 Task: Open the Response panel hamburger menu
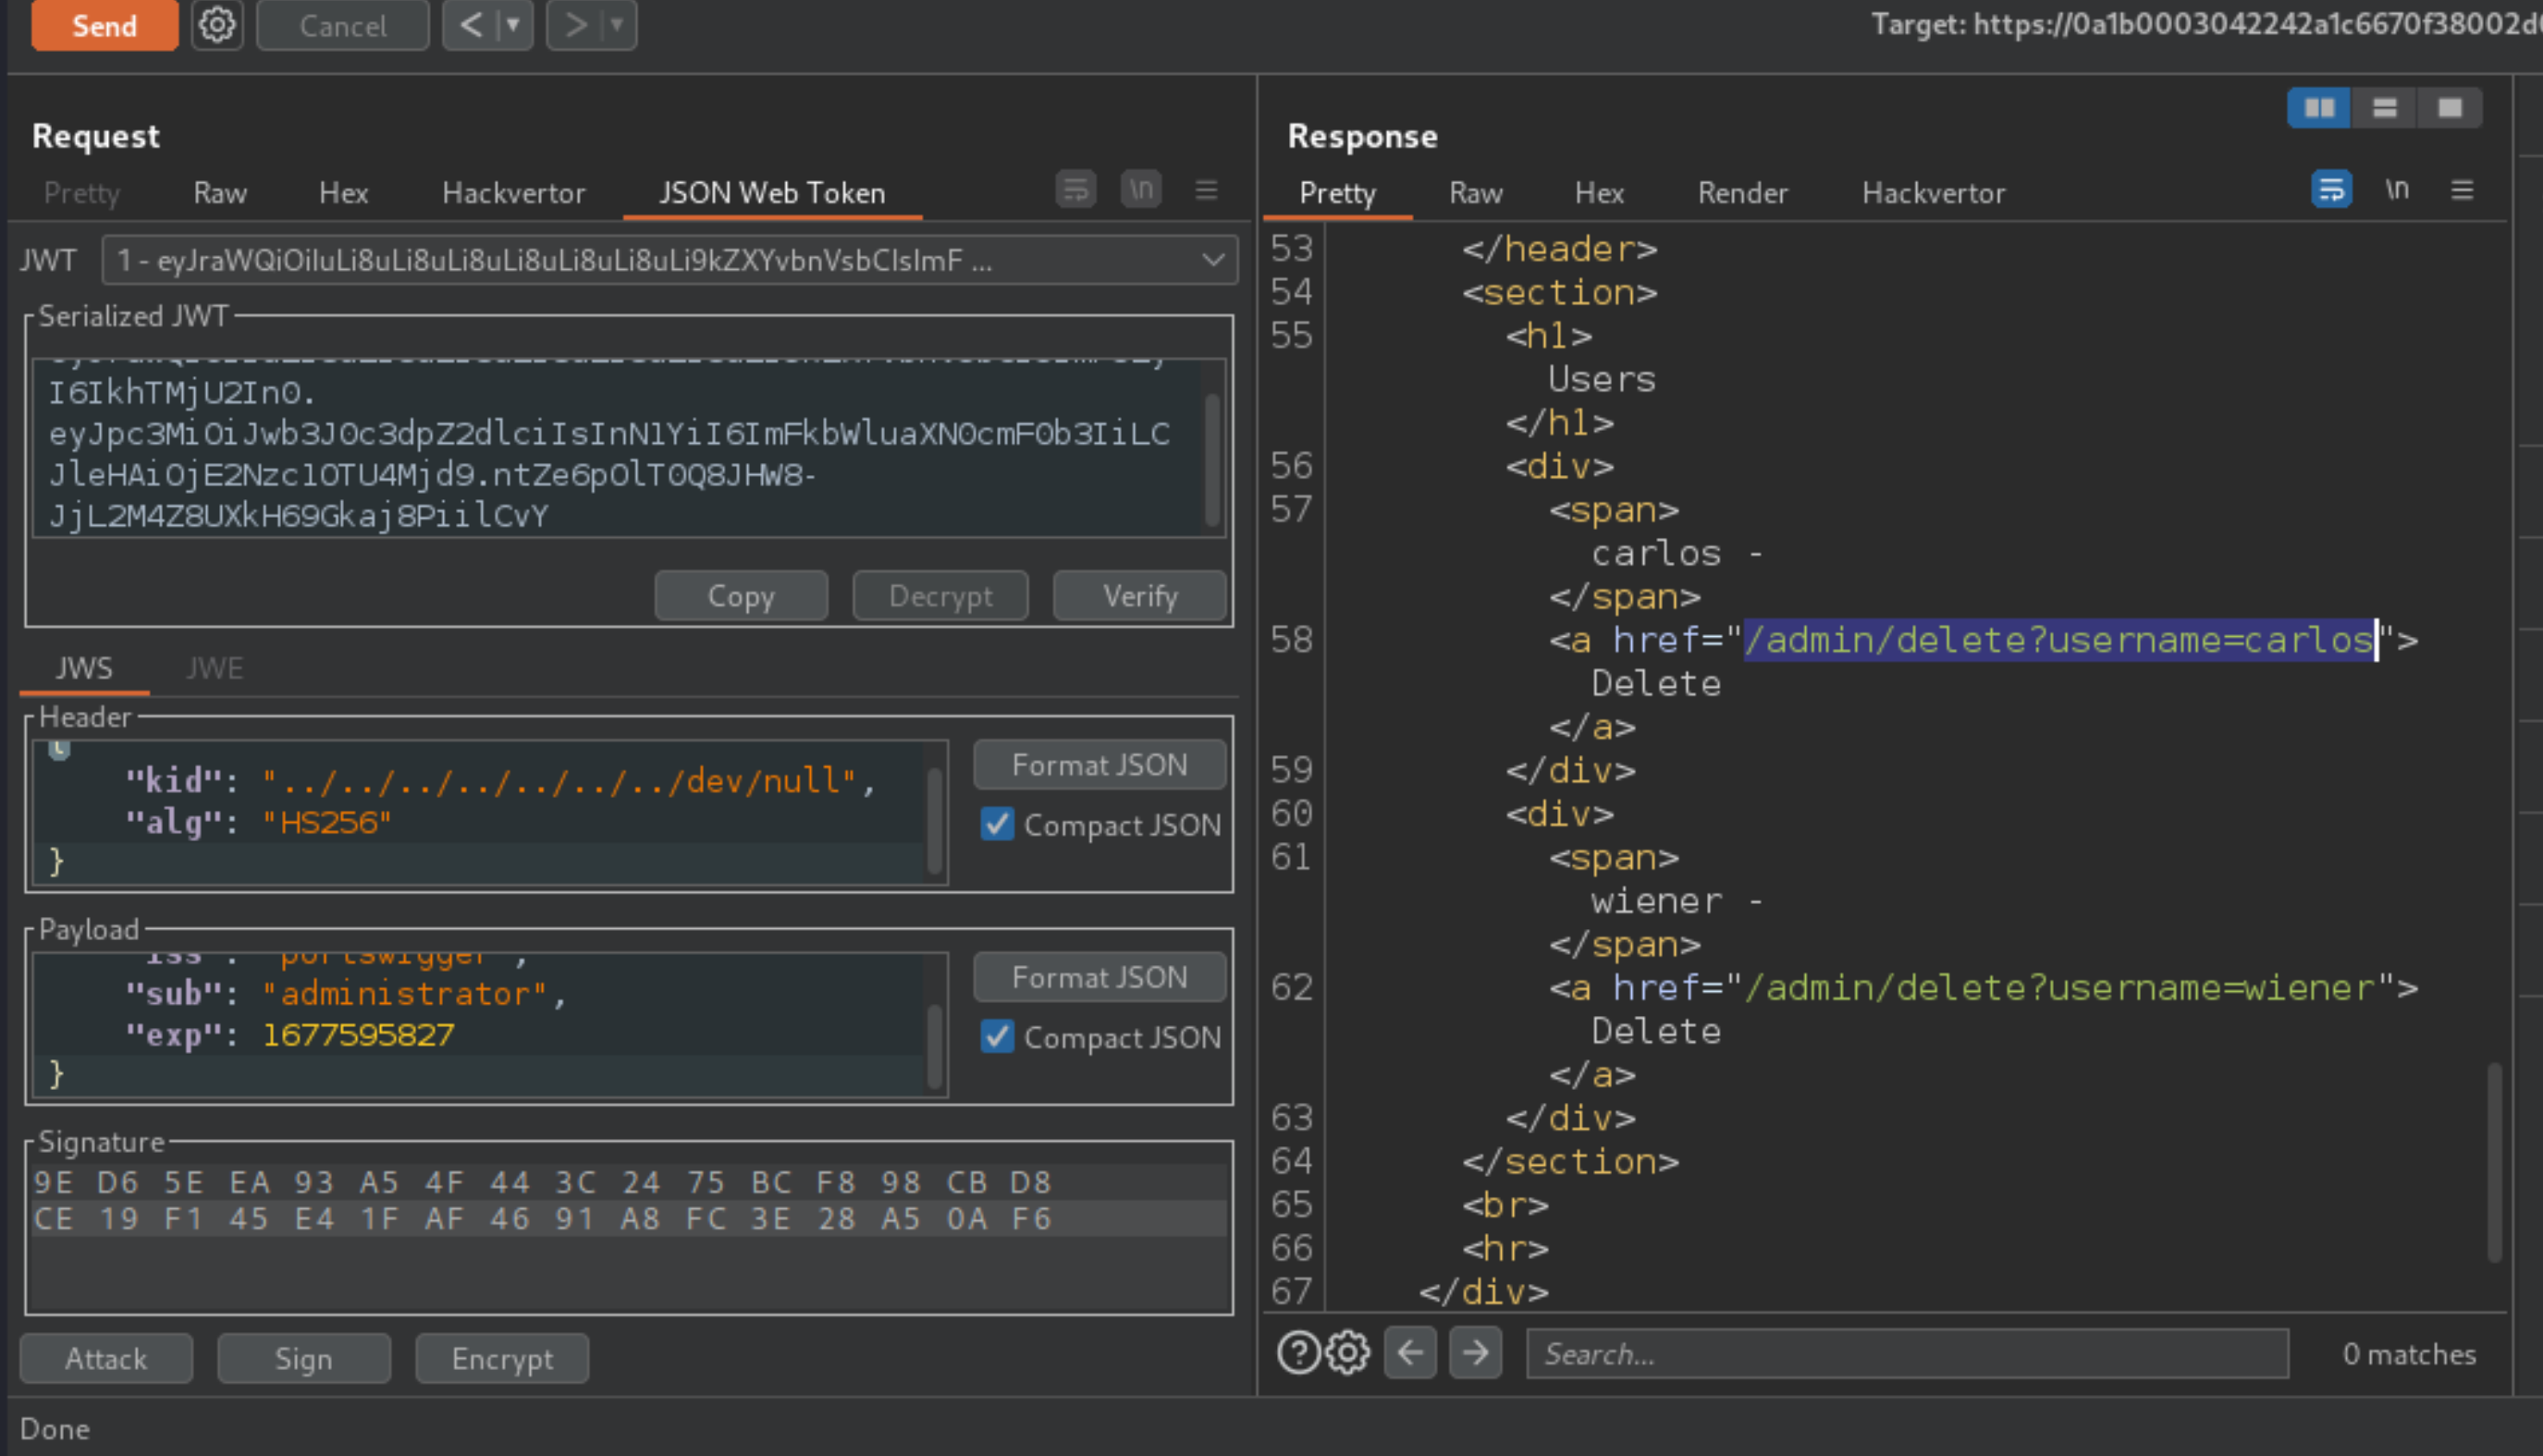(2463, 189)
